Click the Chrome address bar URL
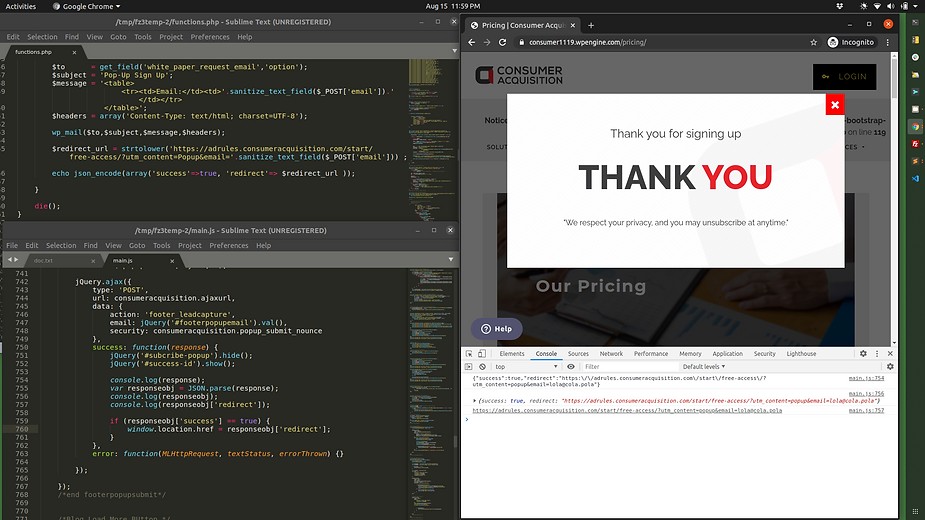Image resolution: width=925 pixels, height=520 pixels. (588, 42)
